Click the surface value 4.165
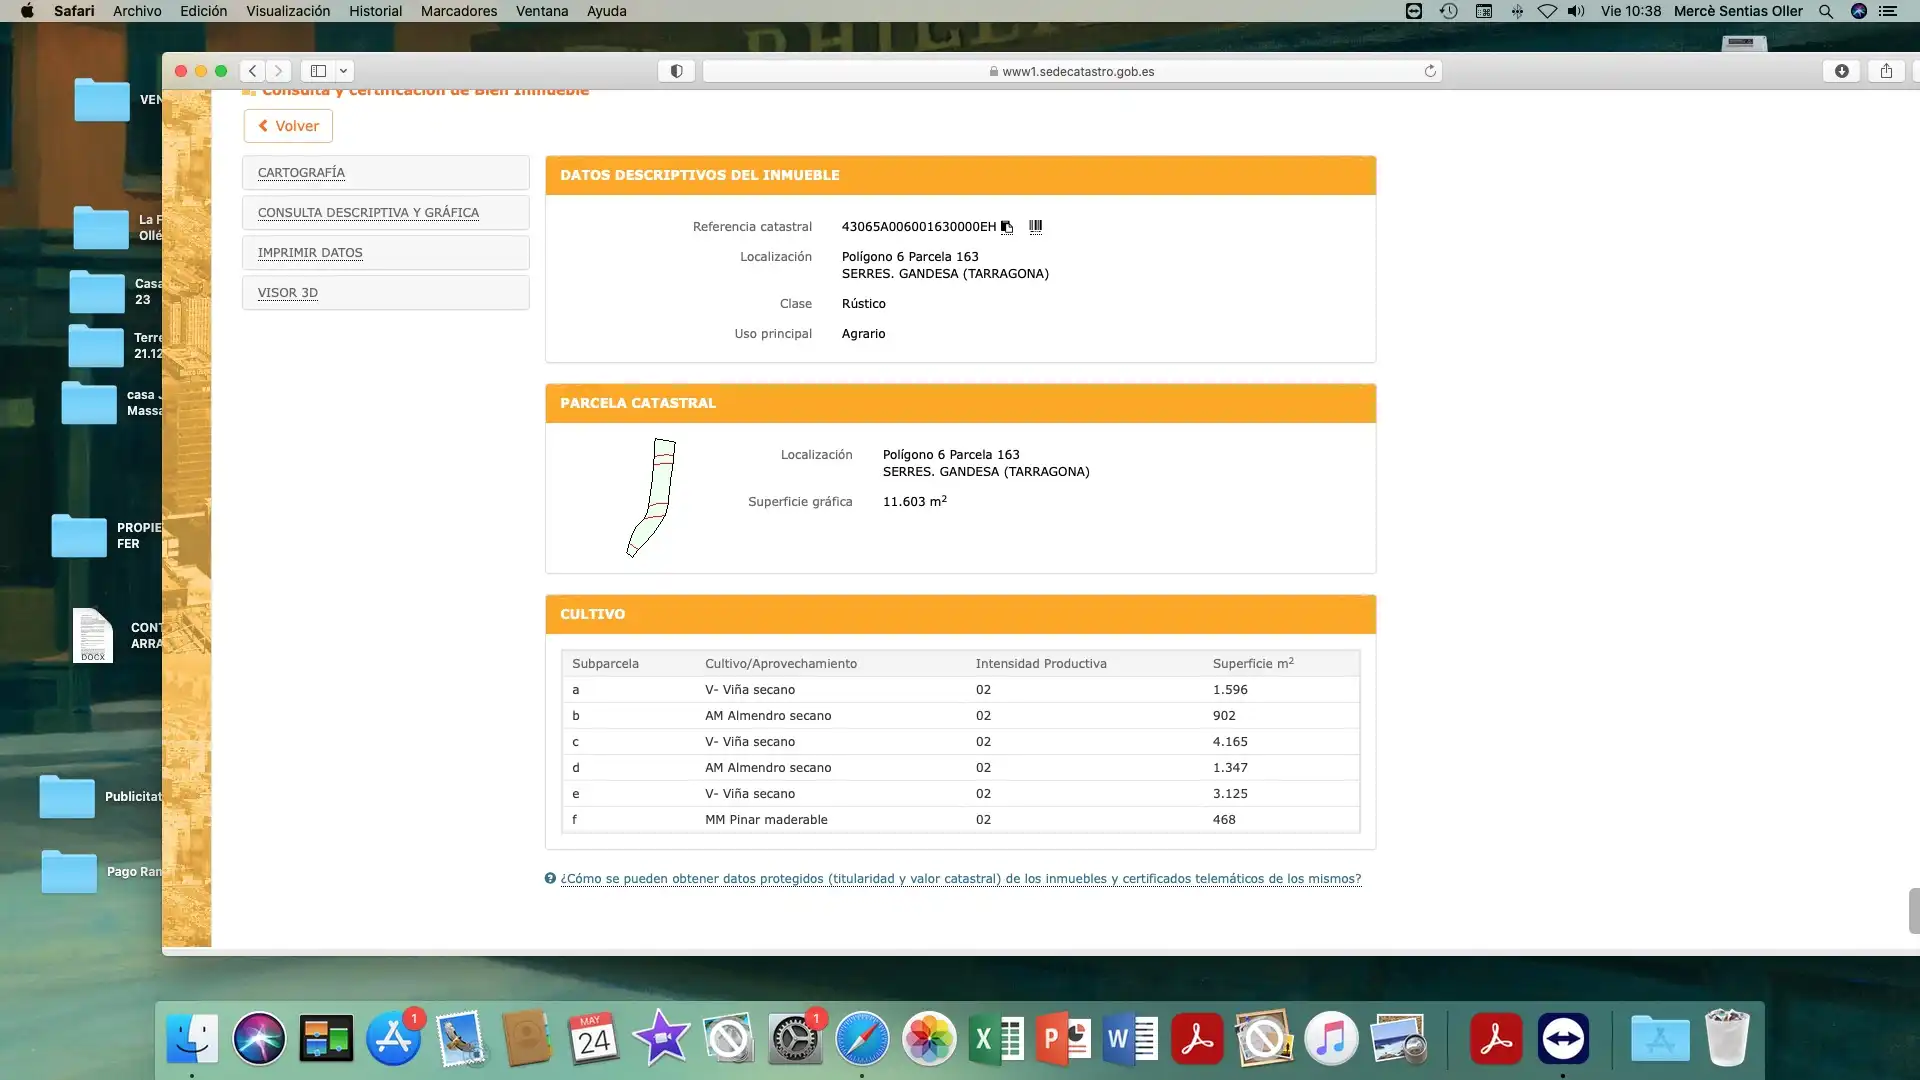 [x=1230, y=742]
